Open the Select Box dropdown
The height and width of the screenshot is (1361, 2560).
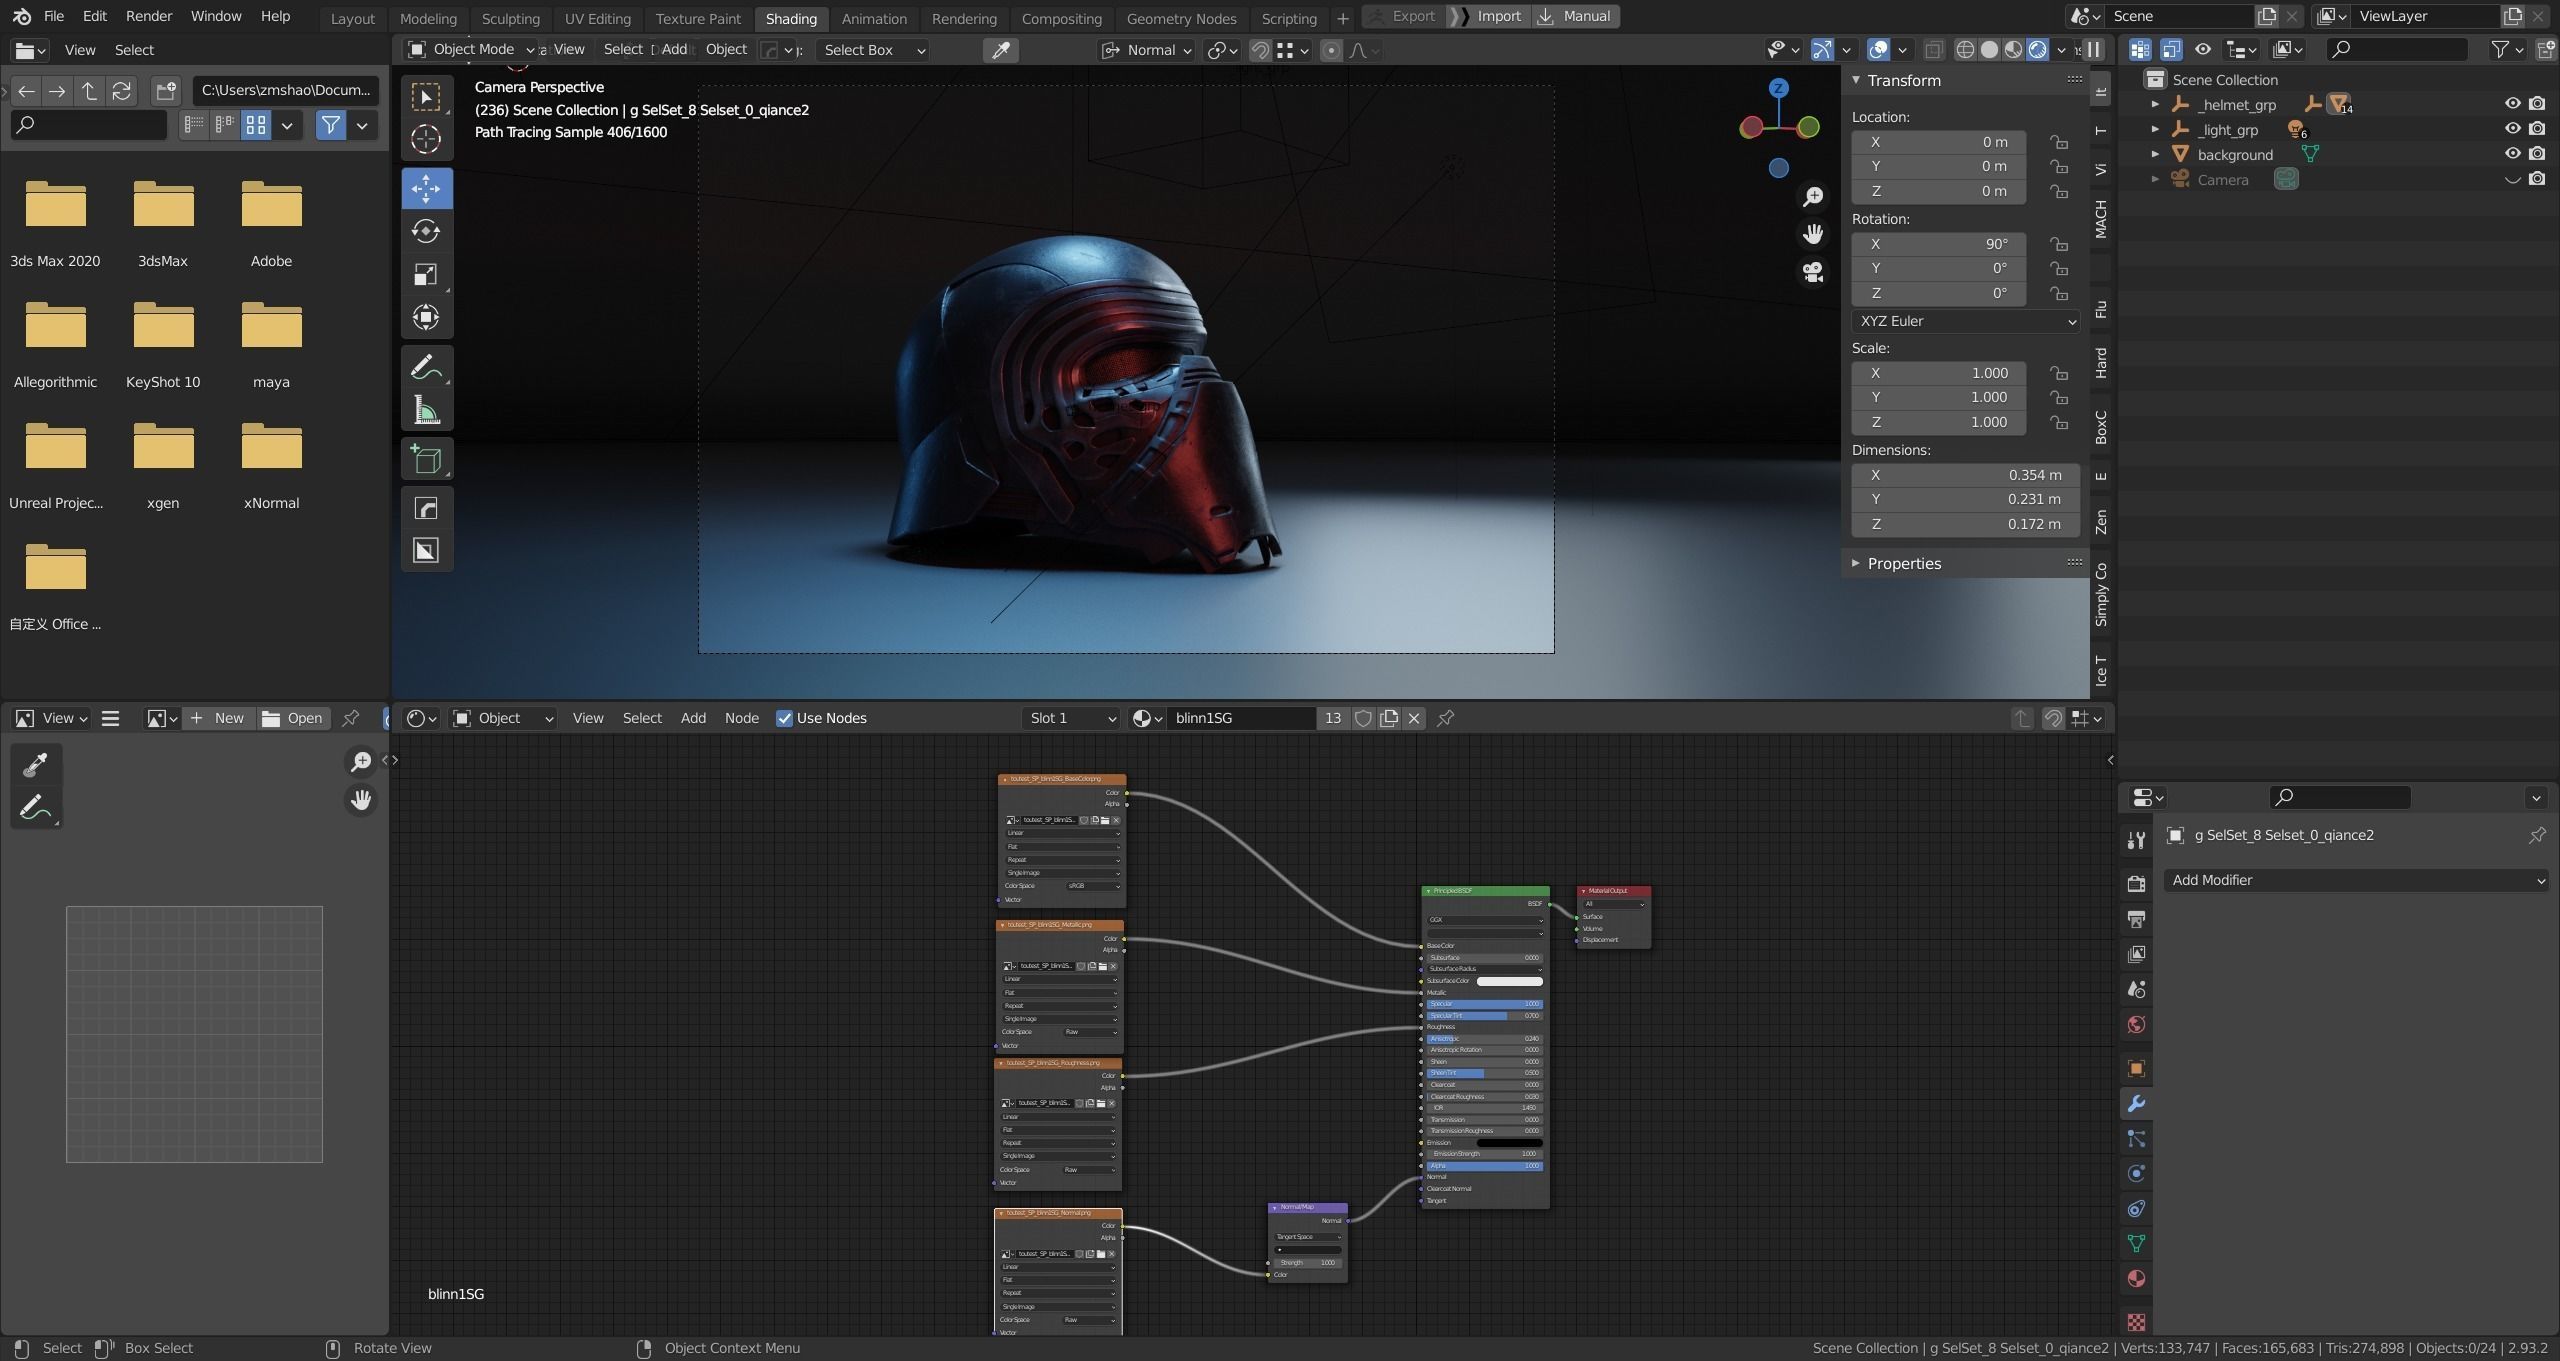click(872, 50)
